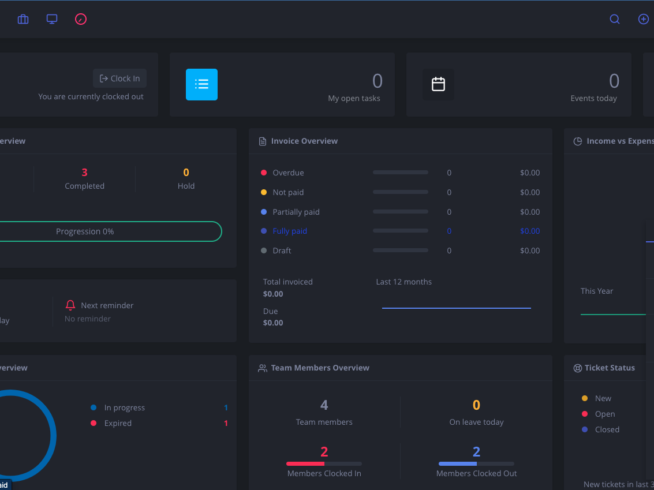Click the On leave today number

click(x=476, y=405)
